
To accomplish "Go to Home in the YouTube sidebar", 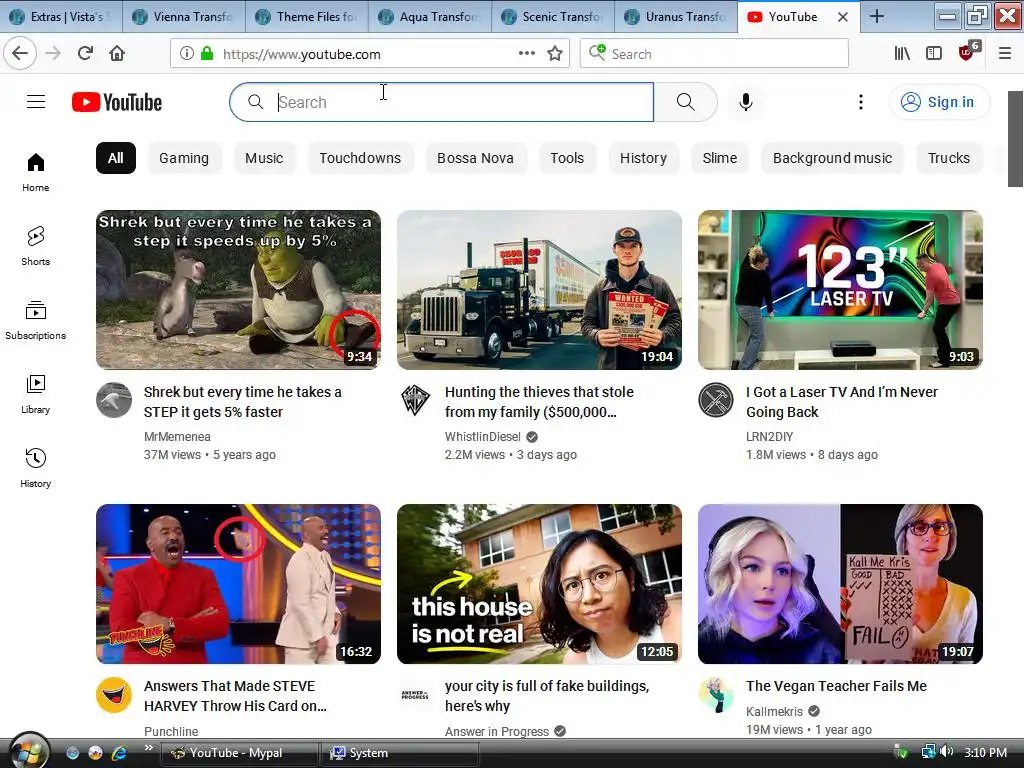I will [x=35, y=172].
